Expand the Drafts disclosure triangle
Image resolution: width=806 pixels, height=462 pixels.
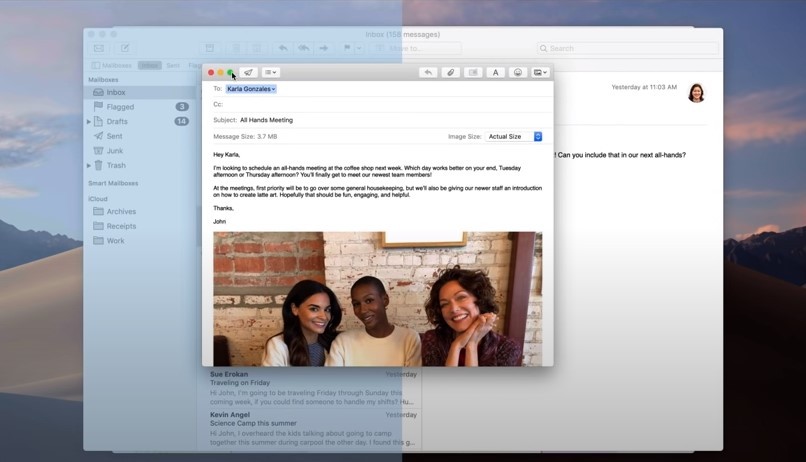click(88, 122)
